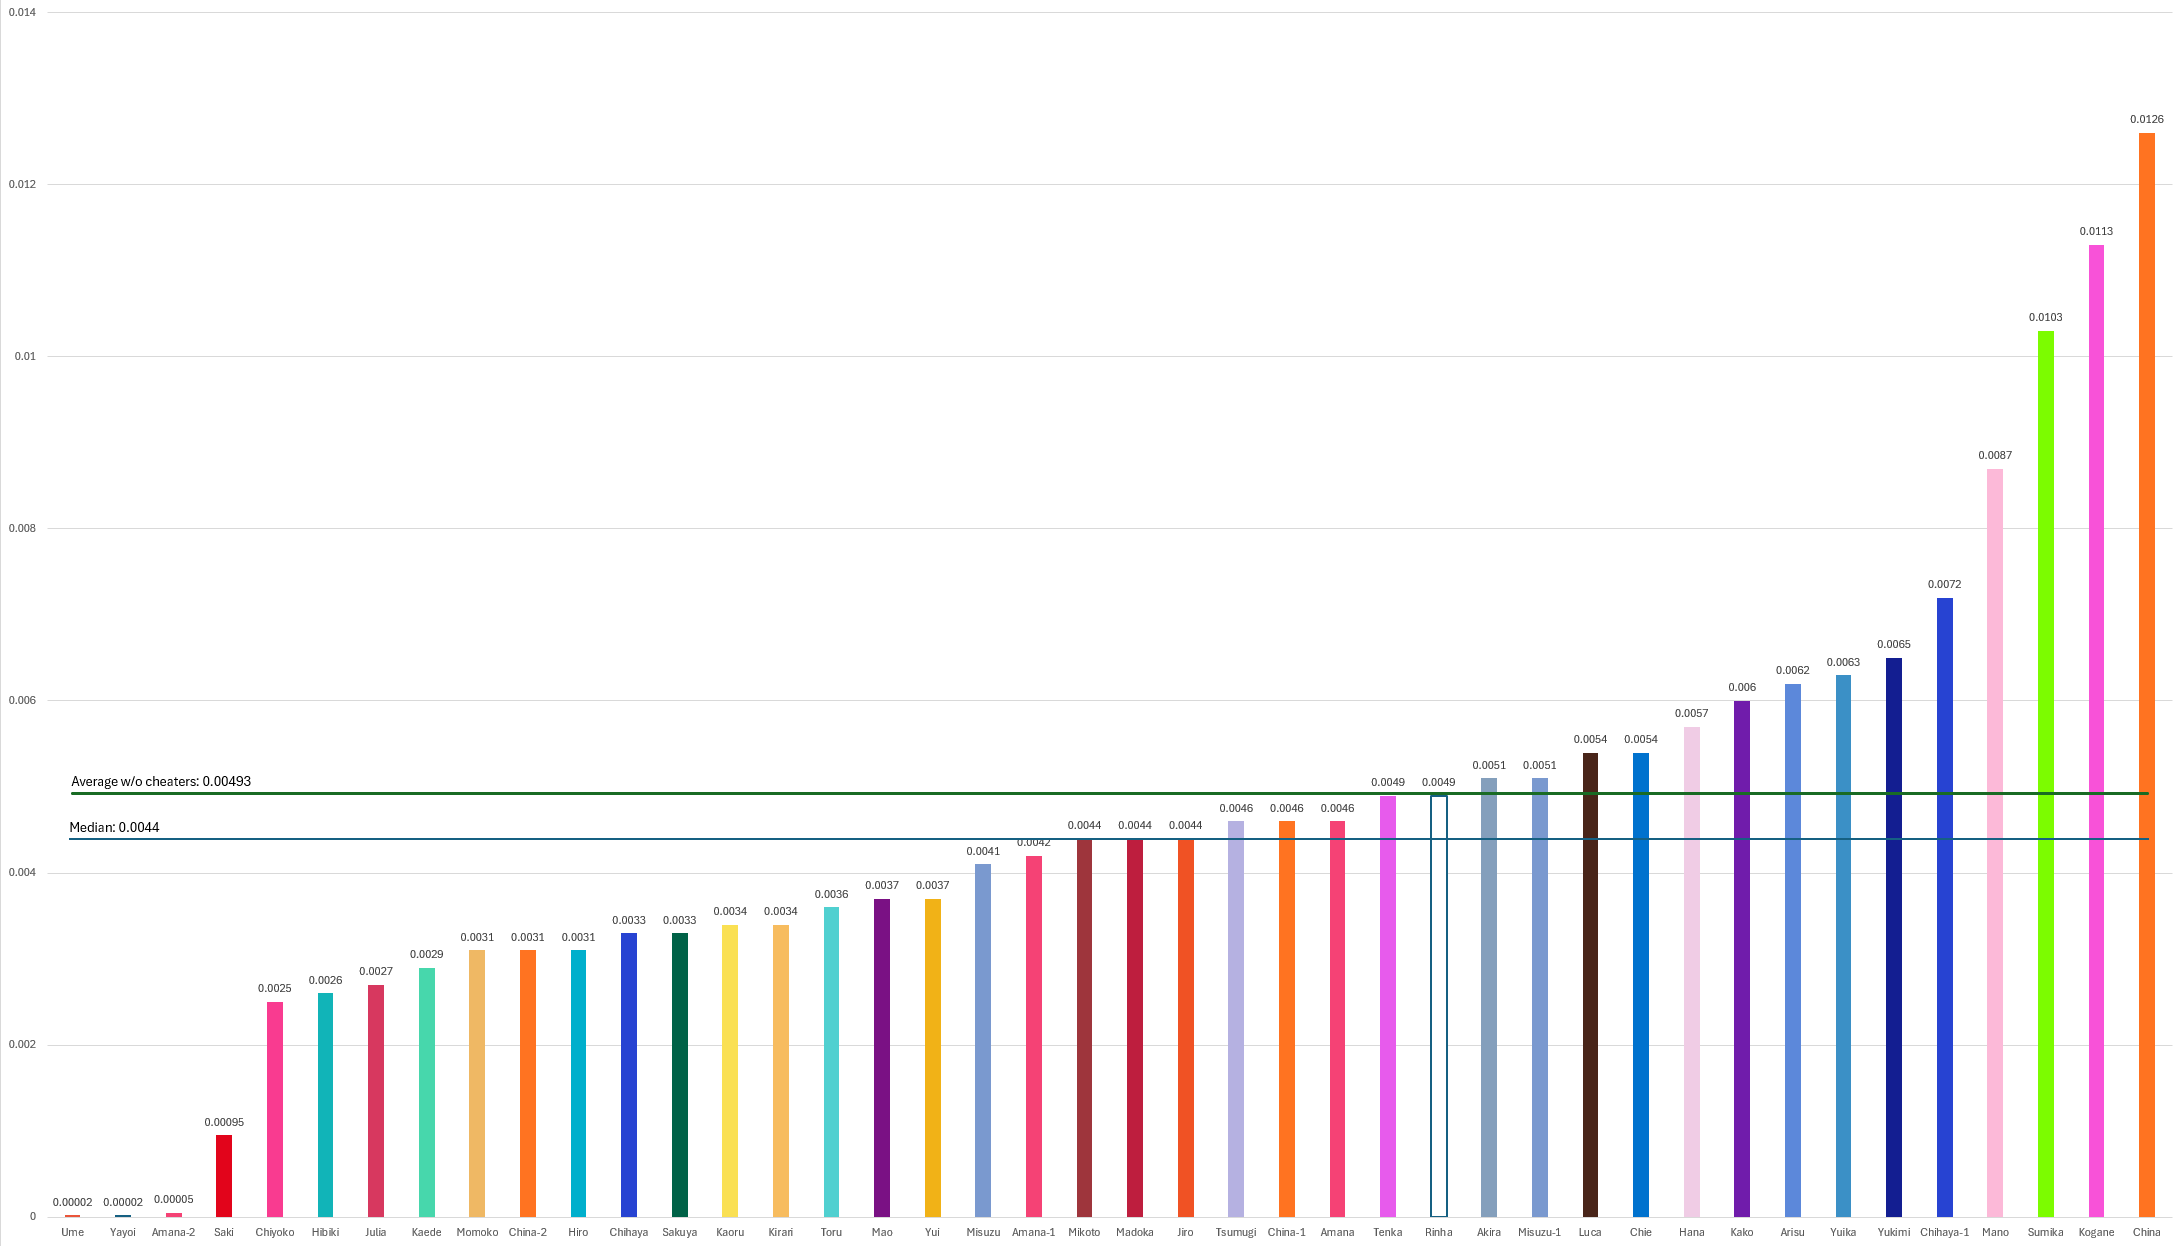Click the 0.00095 data label above Saki

224,1122
